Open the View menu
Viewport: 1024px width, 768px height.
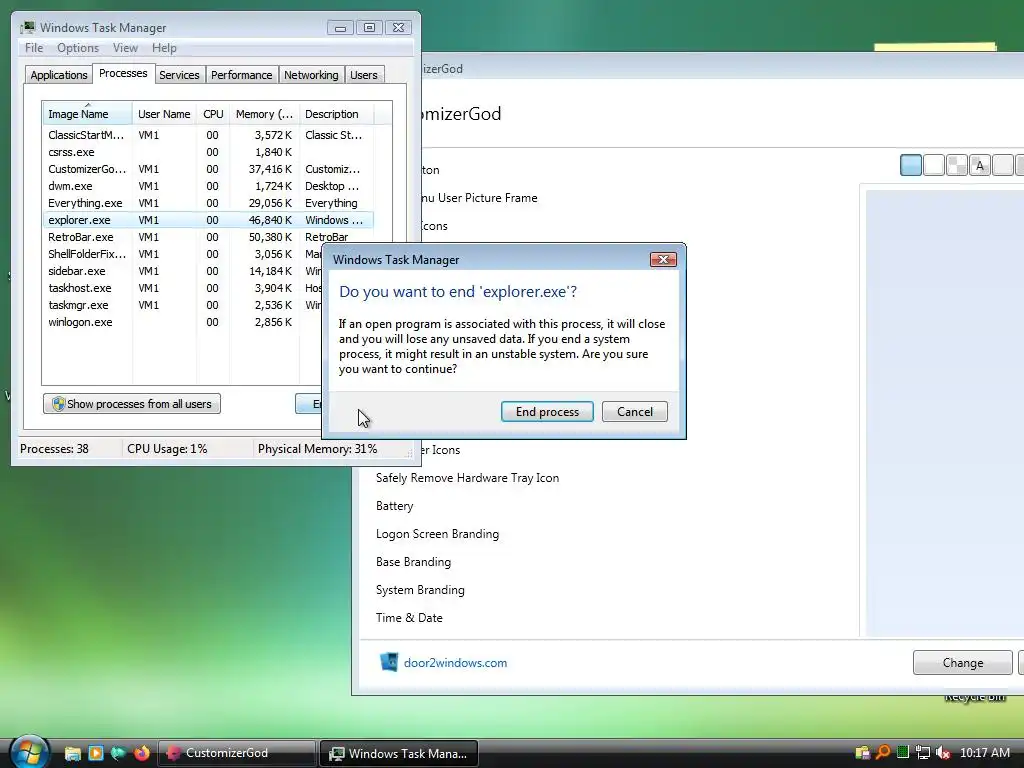click(x=125, y=48)
